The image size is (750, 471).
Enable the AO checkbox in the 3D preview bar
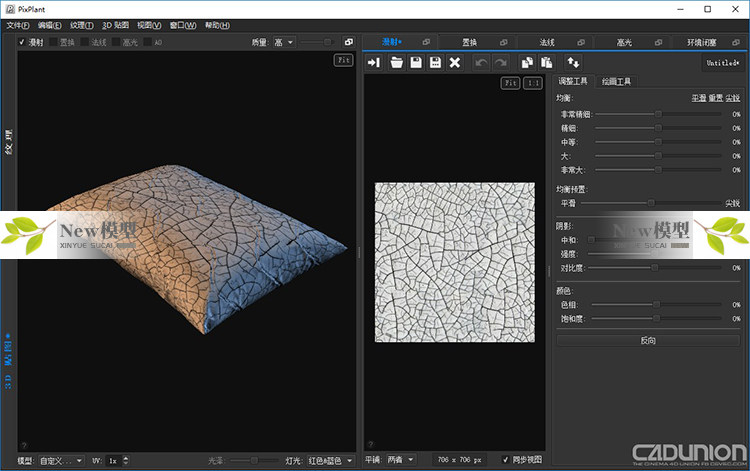(147, 42)
